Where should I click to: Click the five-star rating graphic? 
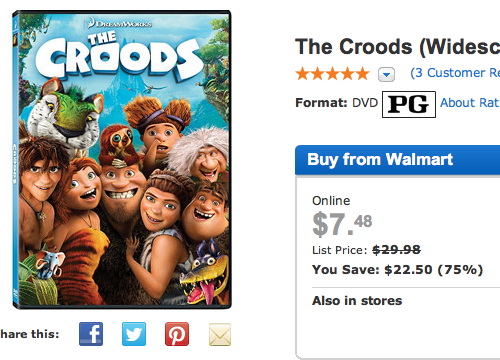coord(333,74)
